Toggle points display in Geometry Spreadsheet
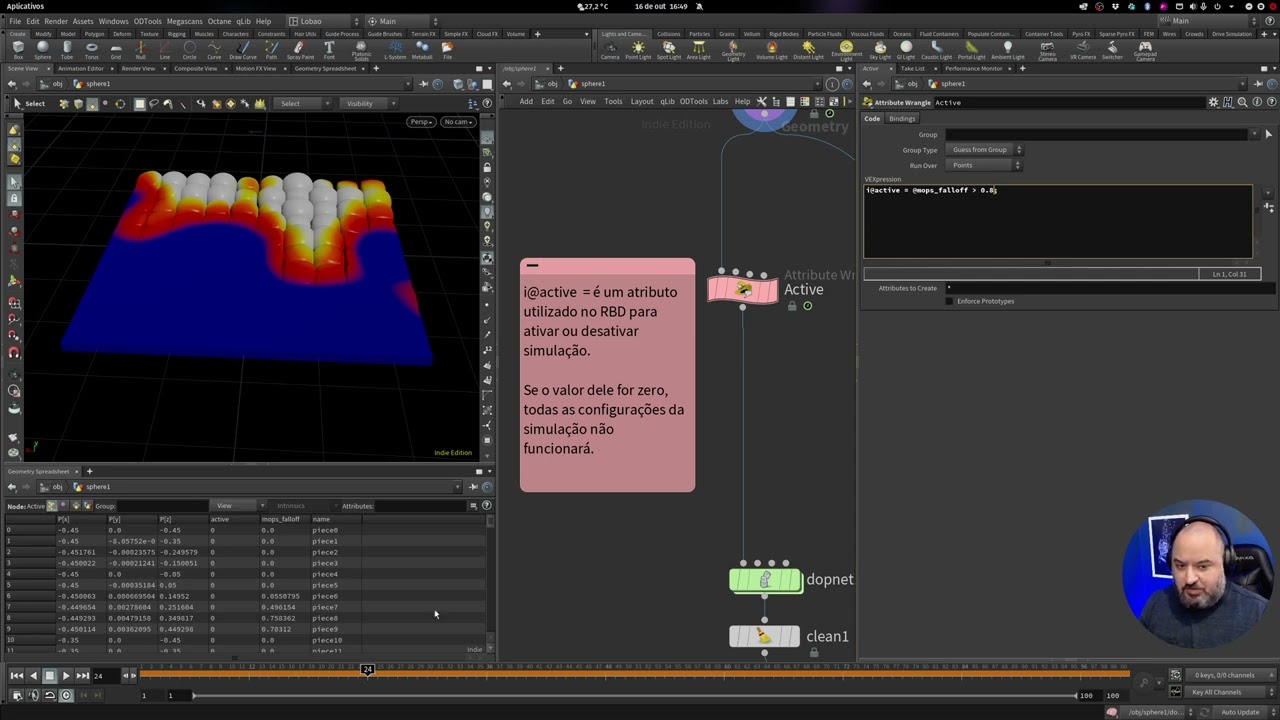The height and width of the screenshot is (720, 1280). tap(52, 506)
